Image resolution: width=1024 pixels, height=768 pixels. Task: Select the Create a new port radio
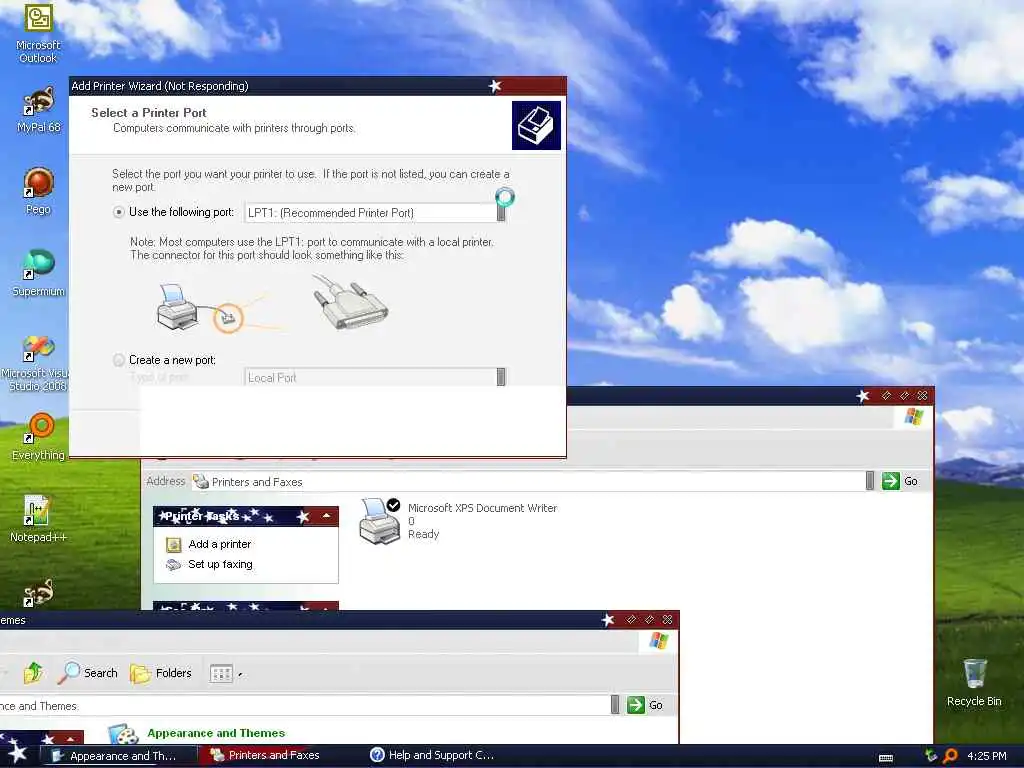pos(119,360)
